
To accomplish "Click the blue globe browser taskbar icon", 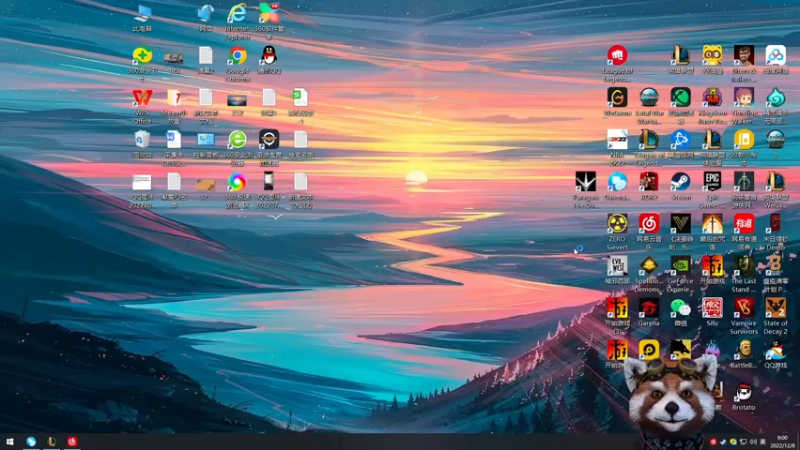I will (x=31, y=442).
